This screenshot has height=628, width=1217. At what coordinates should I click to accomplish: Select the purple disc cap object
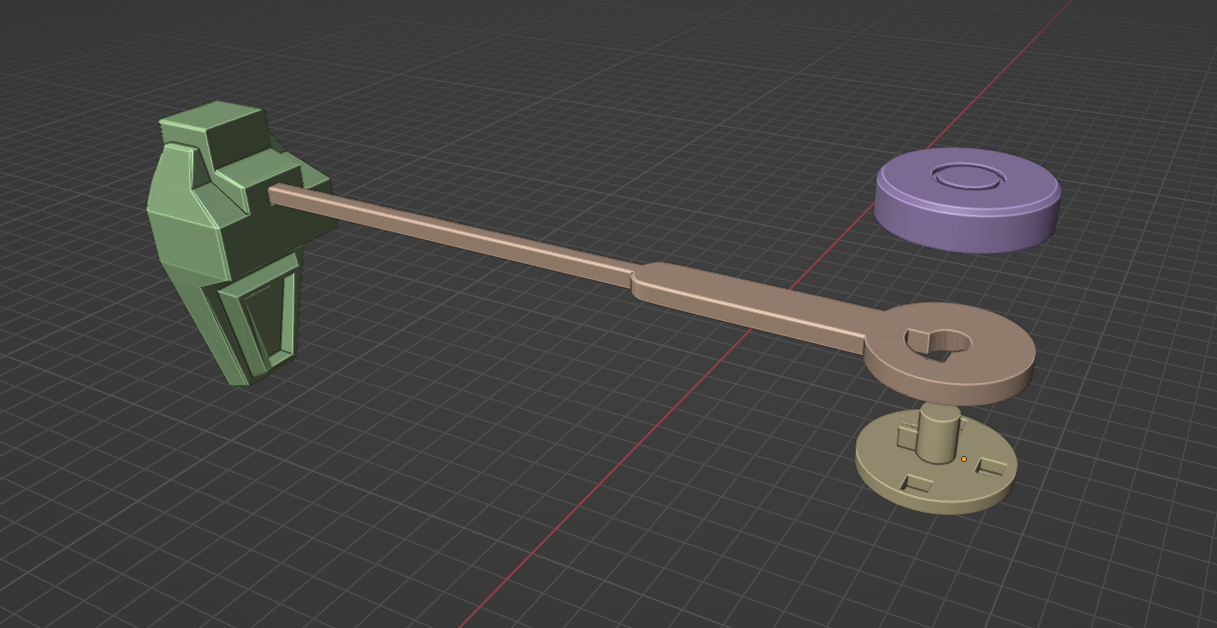click(967, 199)
